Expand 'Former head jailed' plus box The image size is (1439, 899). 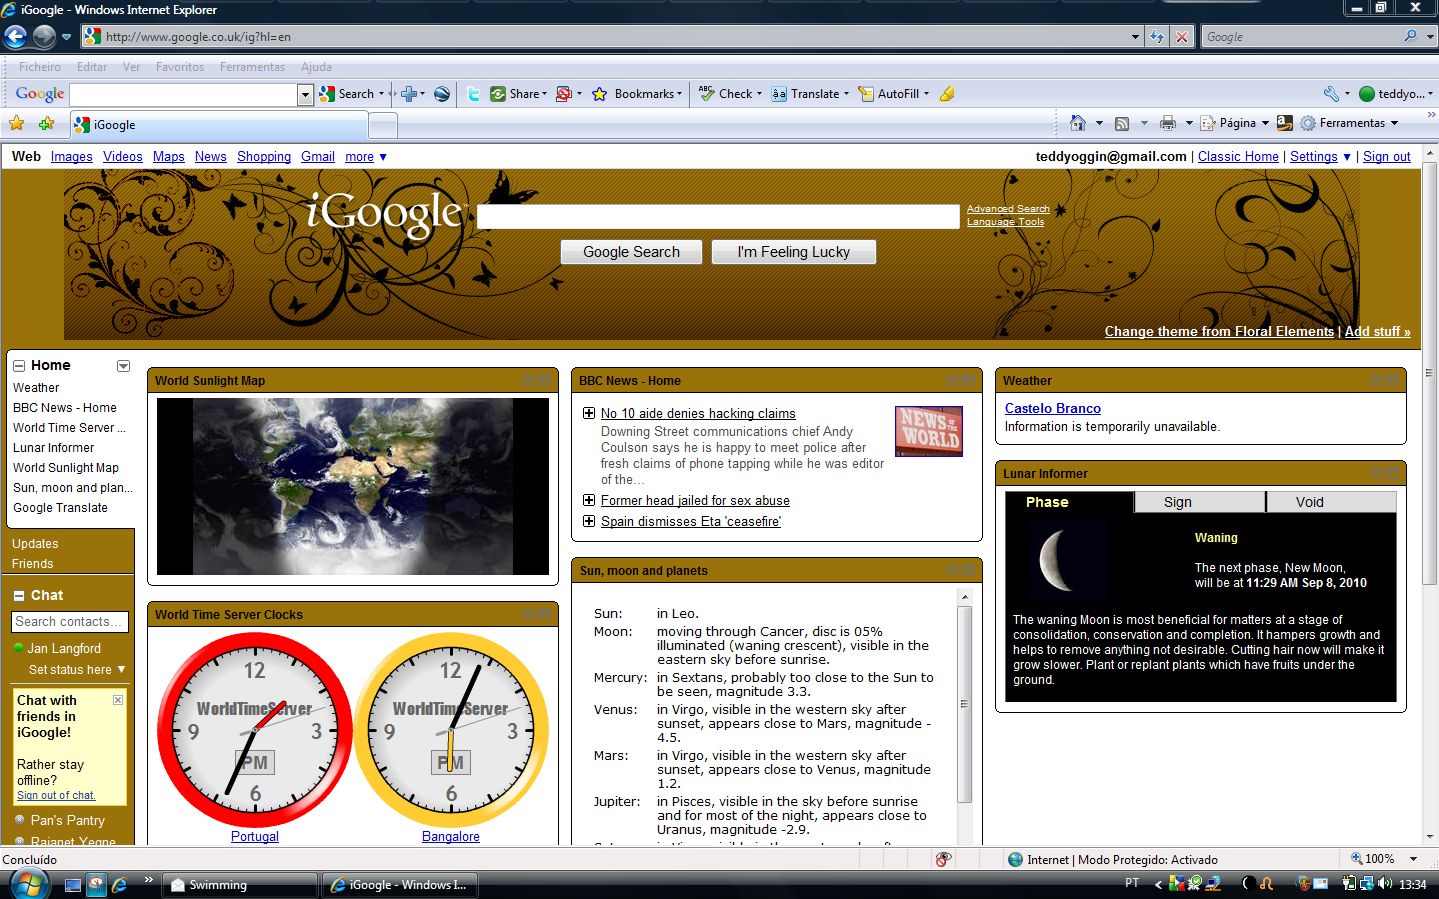click(x=589, y=500)
